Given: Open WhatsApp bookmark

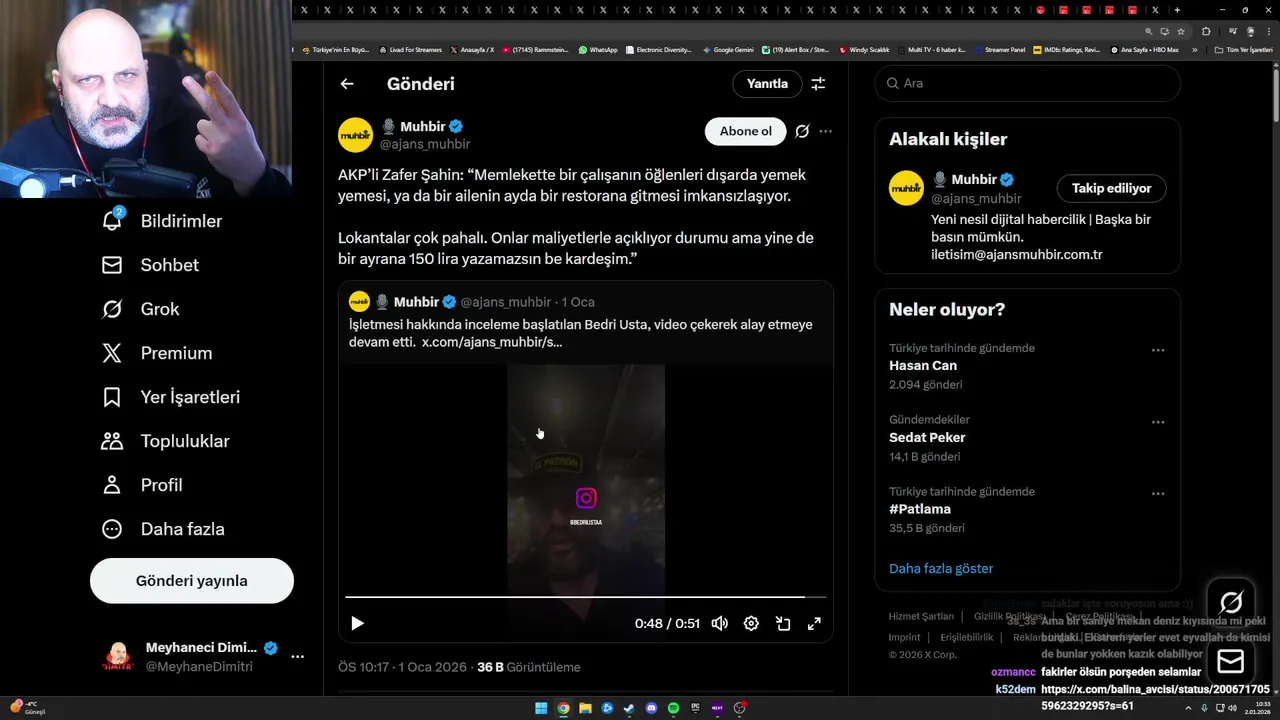Looking at the screenshot, I should point(598,49).
